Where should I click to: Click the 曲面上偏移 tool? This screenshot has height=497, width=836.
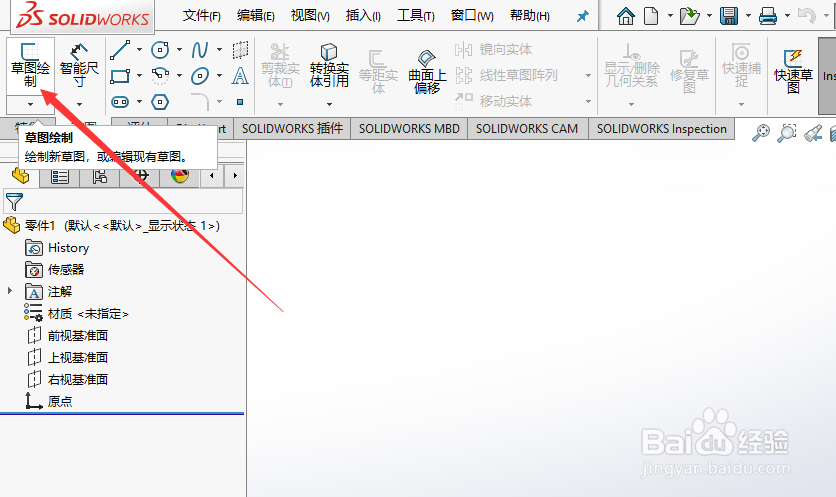(x=427, y=72)
